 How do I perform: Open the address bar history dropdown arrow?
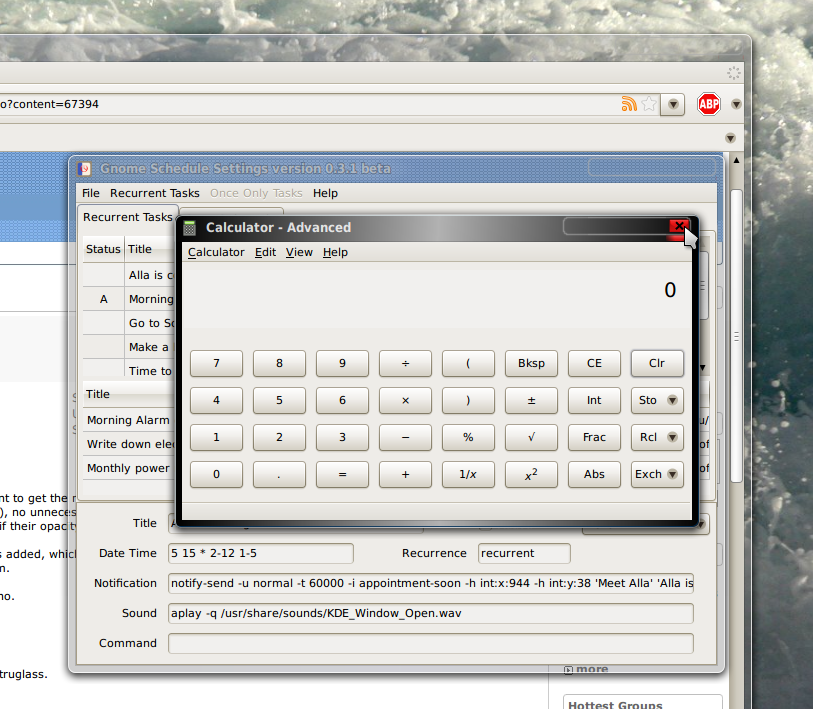(x=673, y=105)
